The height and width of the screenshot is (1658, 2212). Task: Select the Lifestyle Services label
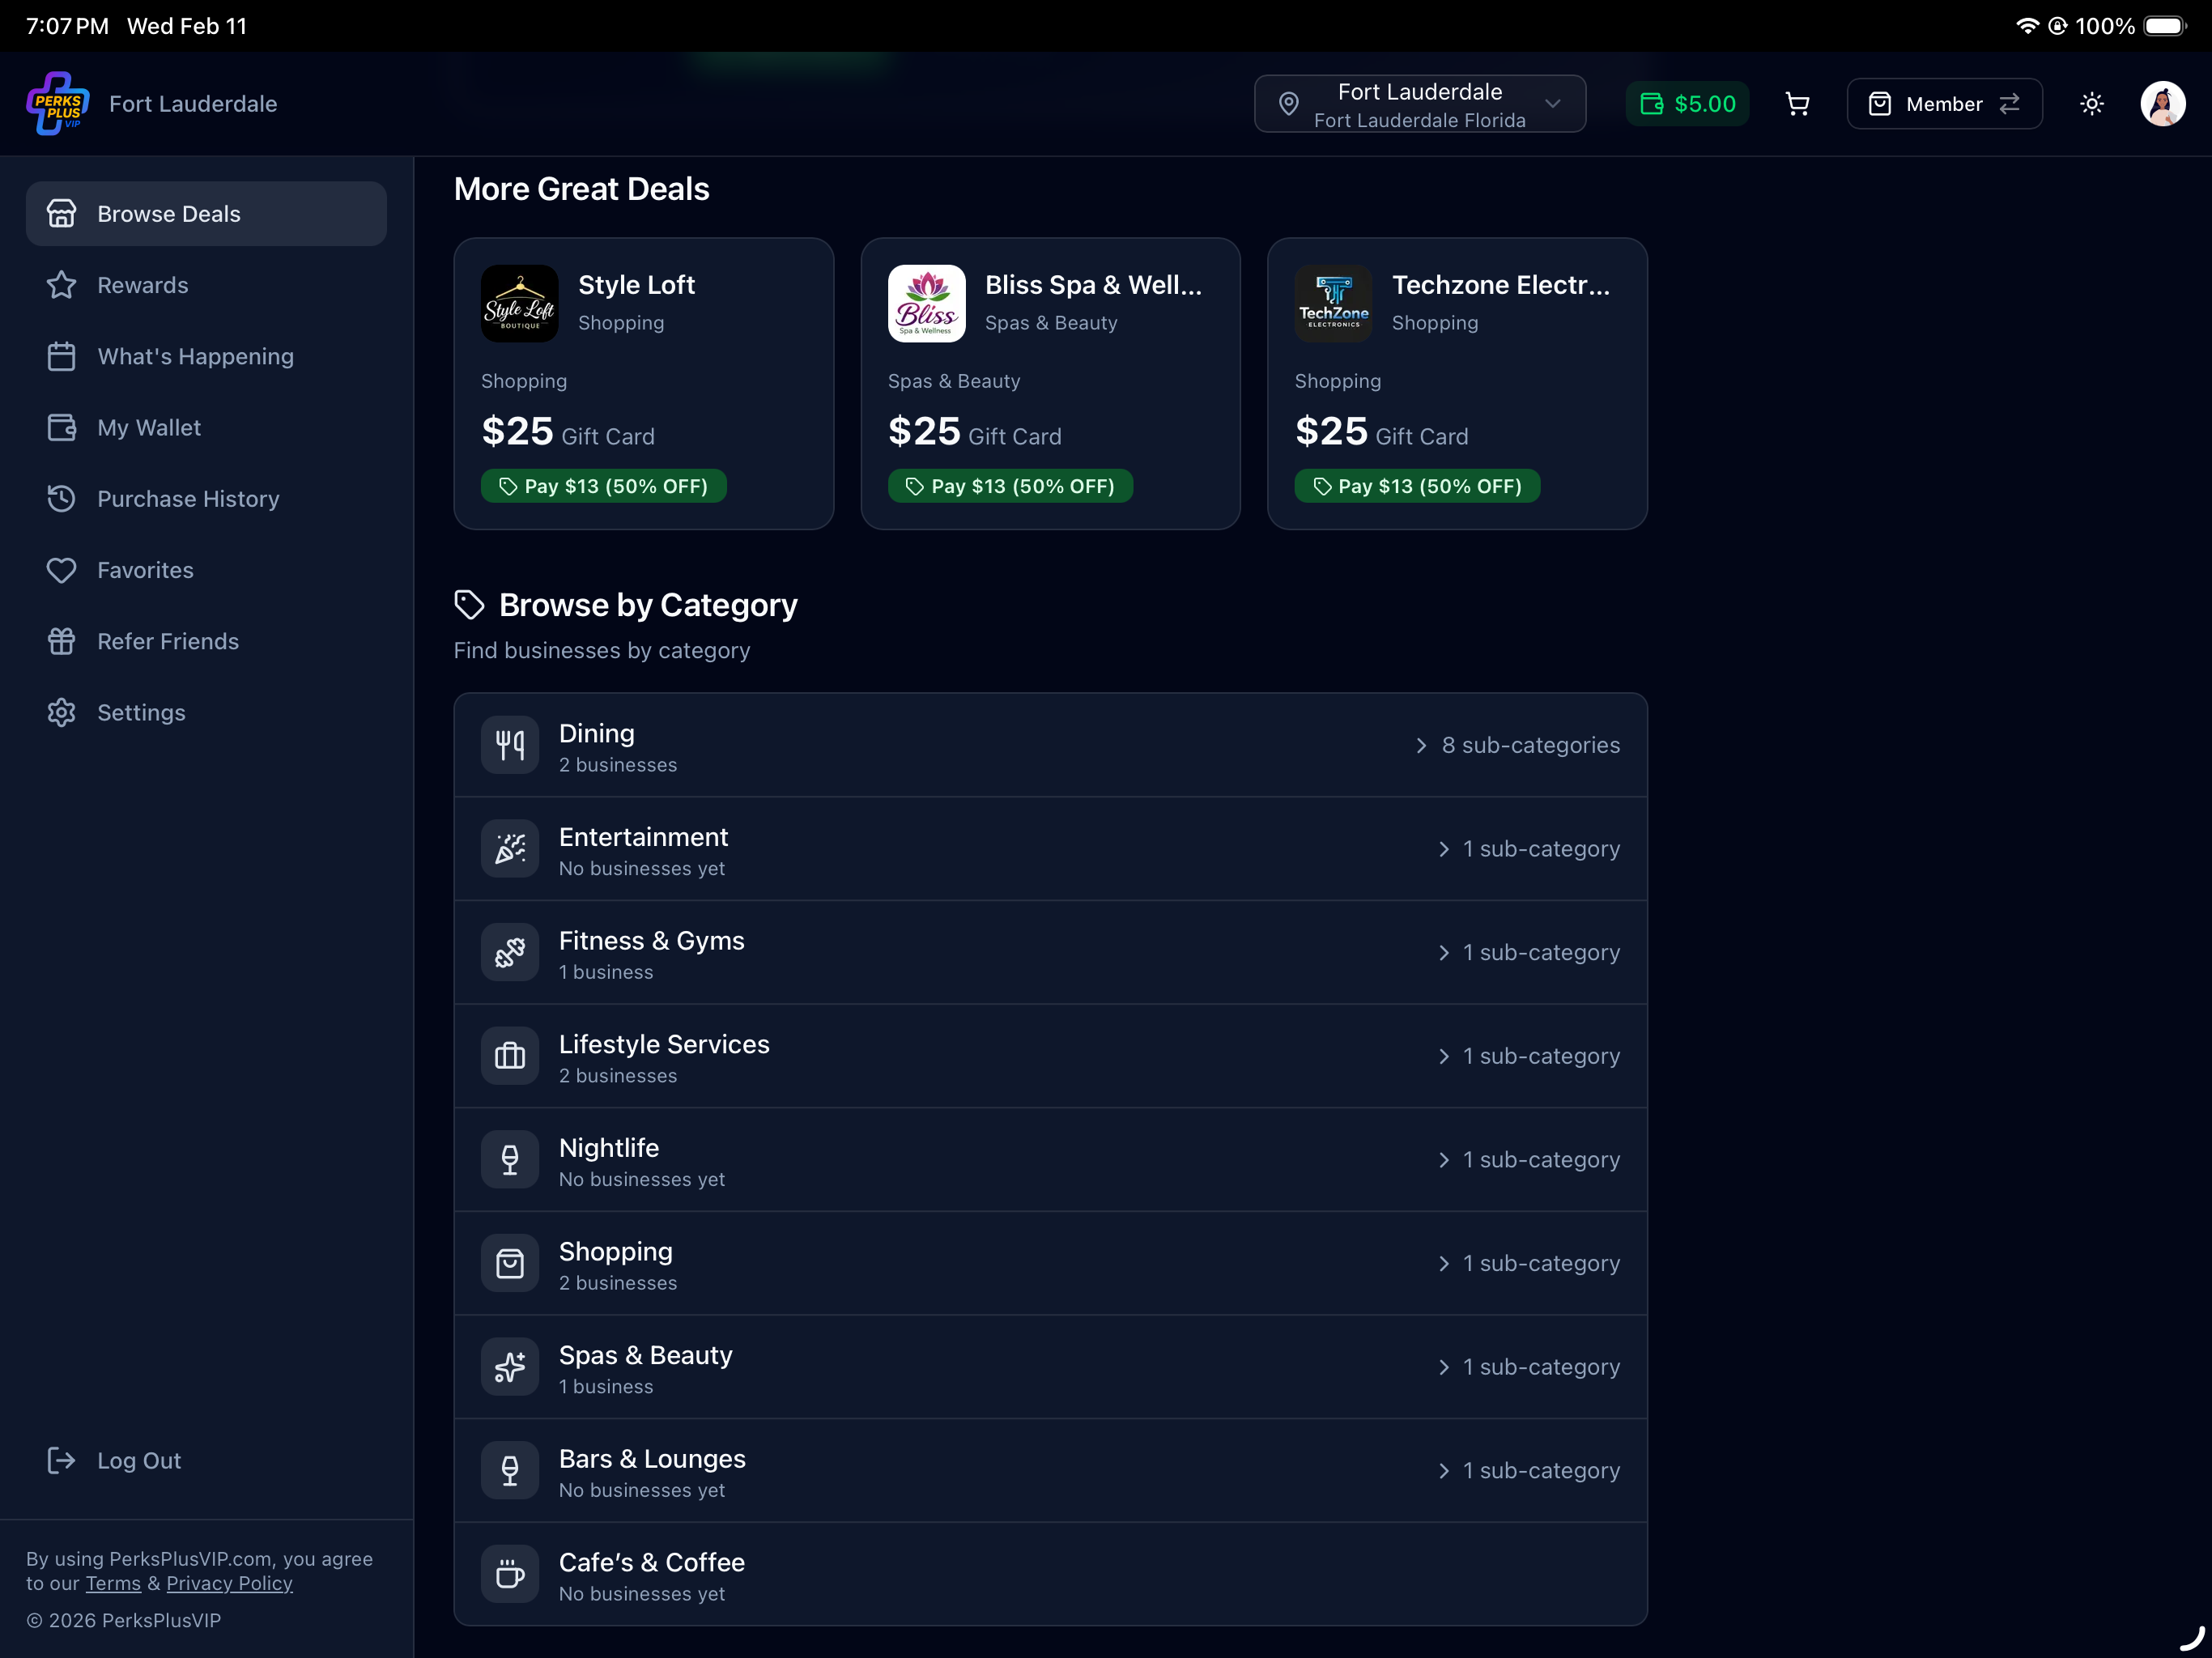664,1044
